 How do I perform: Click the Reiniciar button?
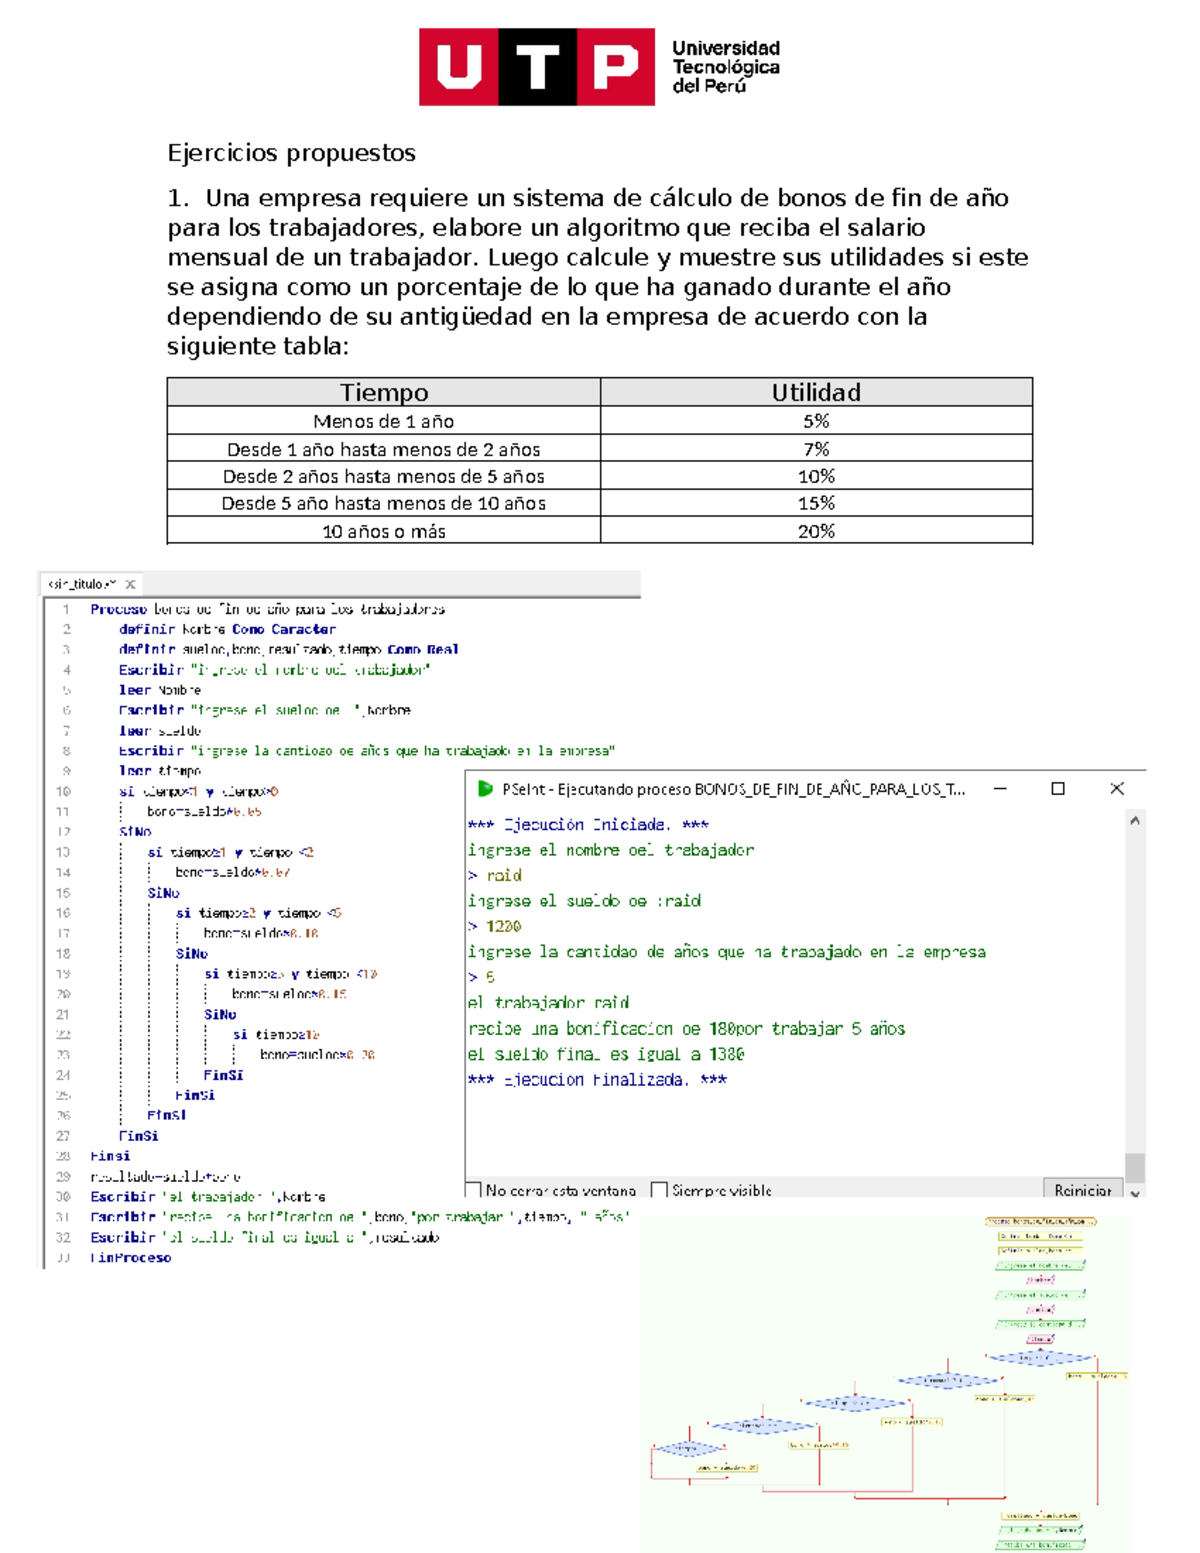tap(1084, 1188)
